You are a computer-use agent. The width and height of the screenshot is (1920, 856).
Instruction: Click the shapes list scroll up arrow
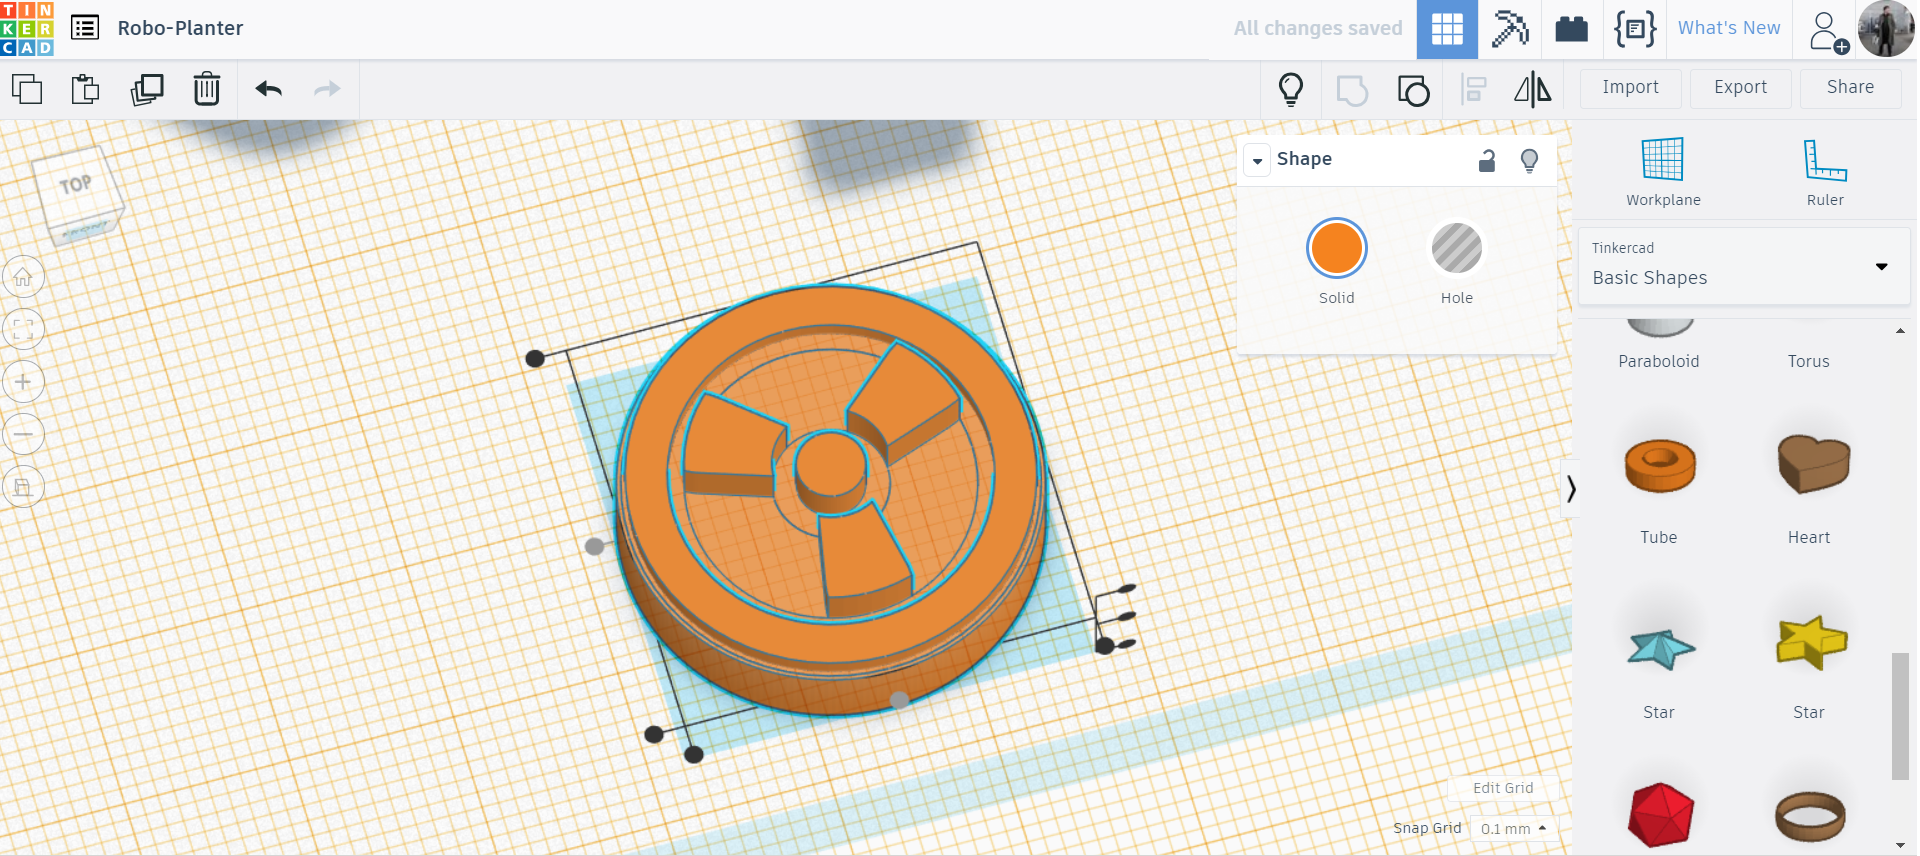(x=1900, y=331)
